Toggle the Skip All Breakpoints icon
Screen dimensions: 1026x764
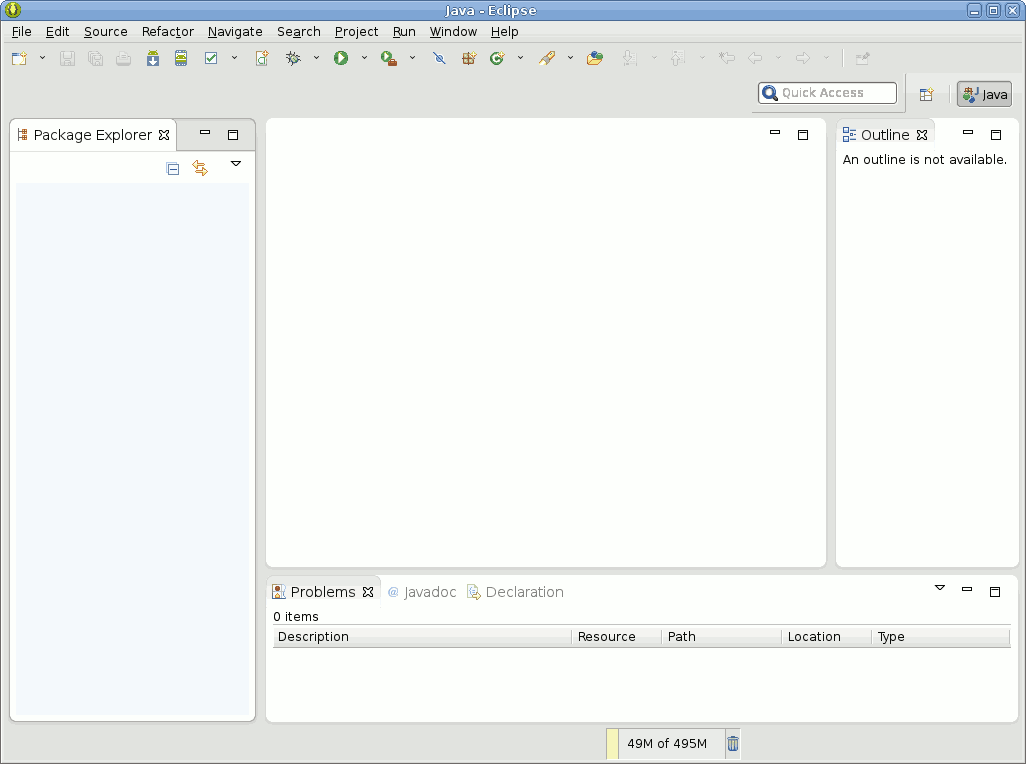pyautogui.click(x=440, y=58)
